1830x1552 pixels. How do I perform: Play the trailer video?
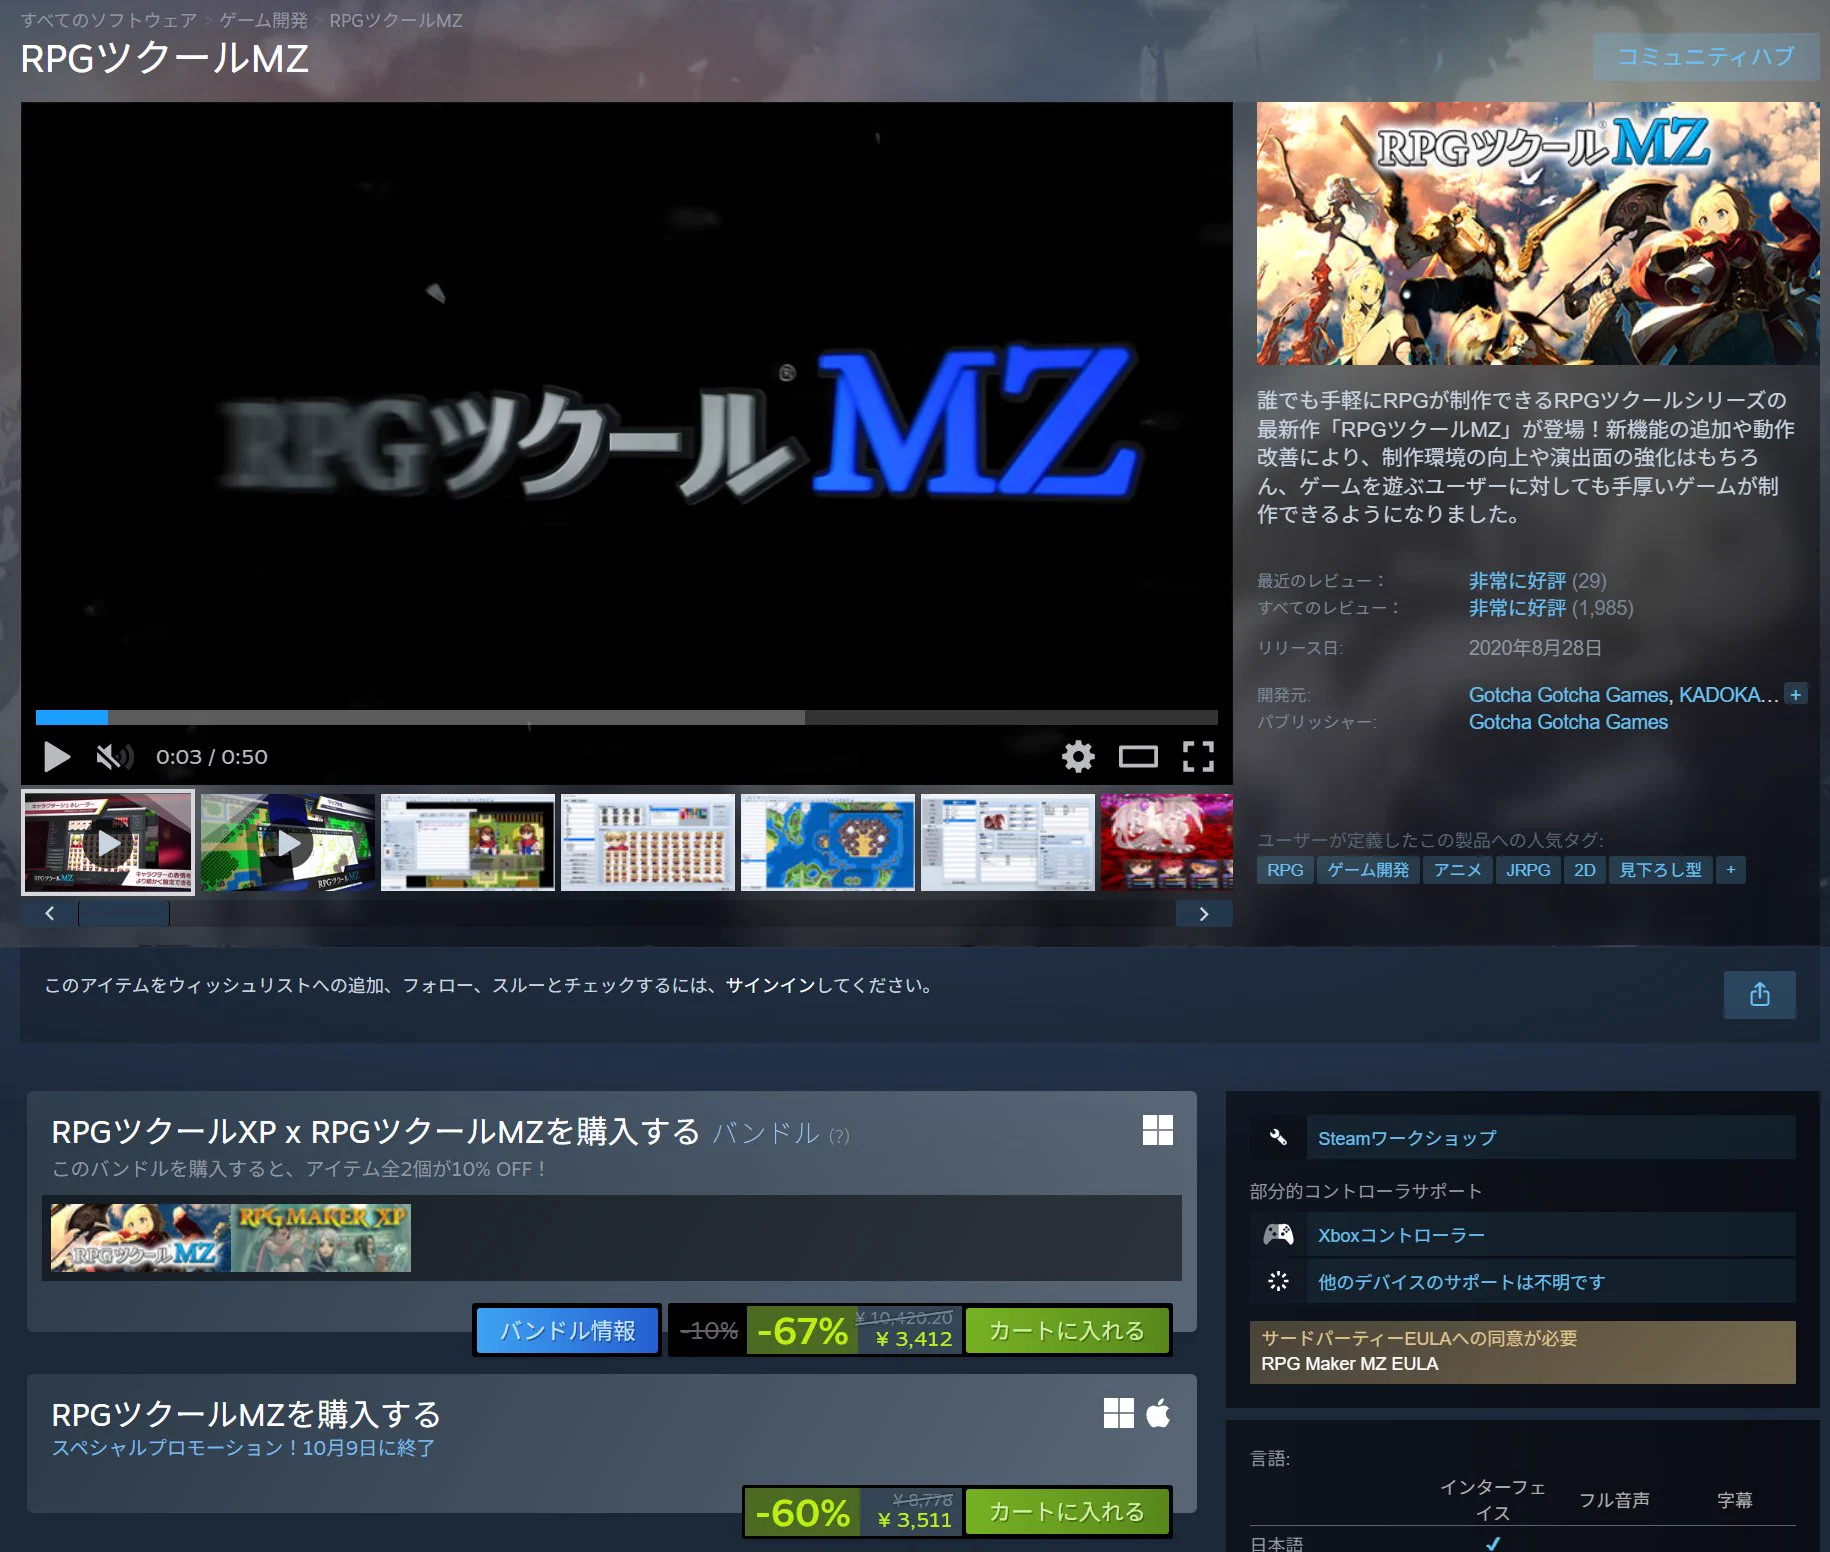57,757
